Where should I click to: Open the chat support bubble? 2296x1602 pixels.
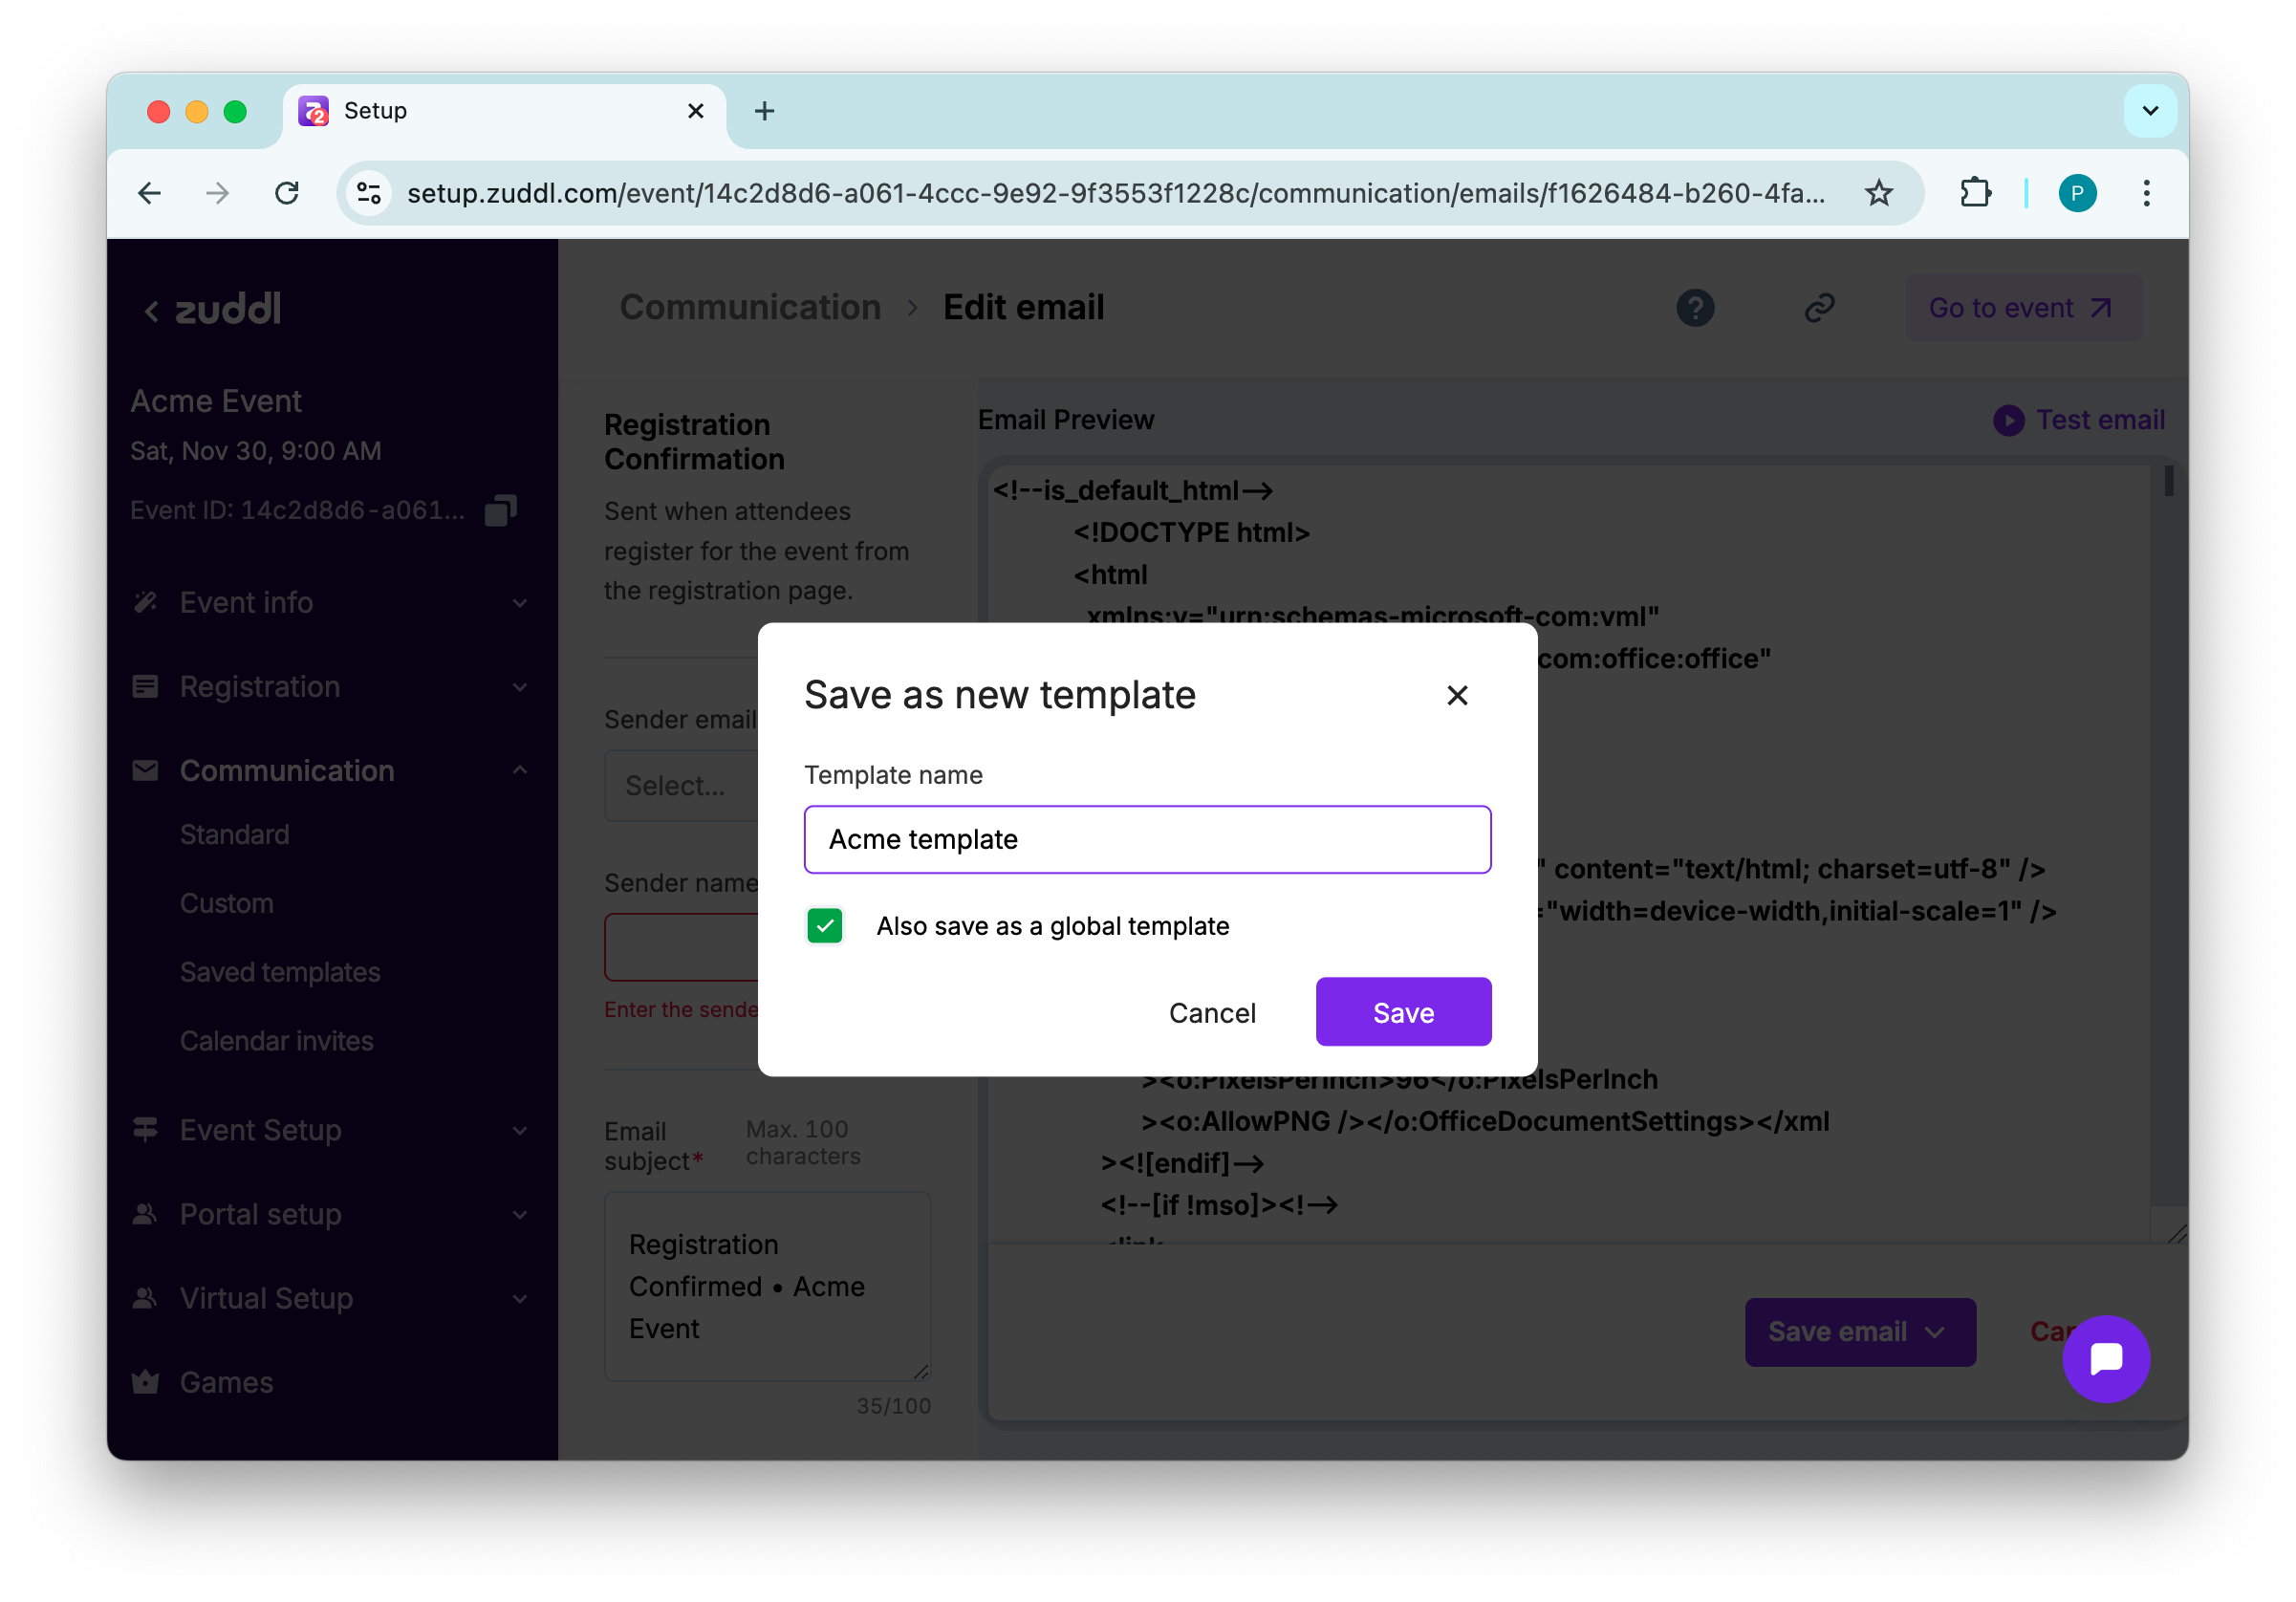coord(2105,1358)
